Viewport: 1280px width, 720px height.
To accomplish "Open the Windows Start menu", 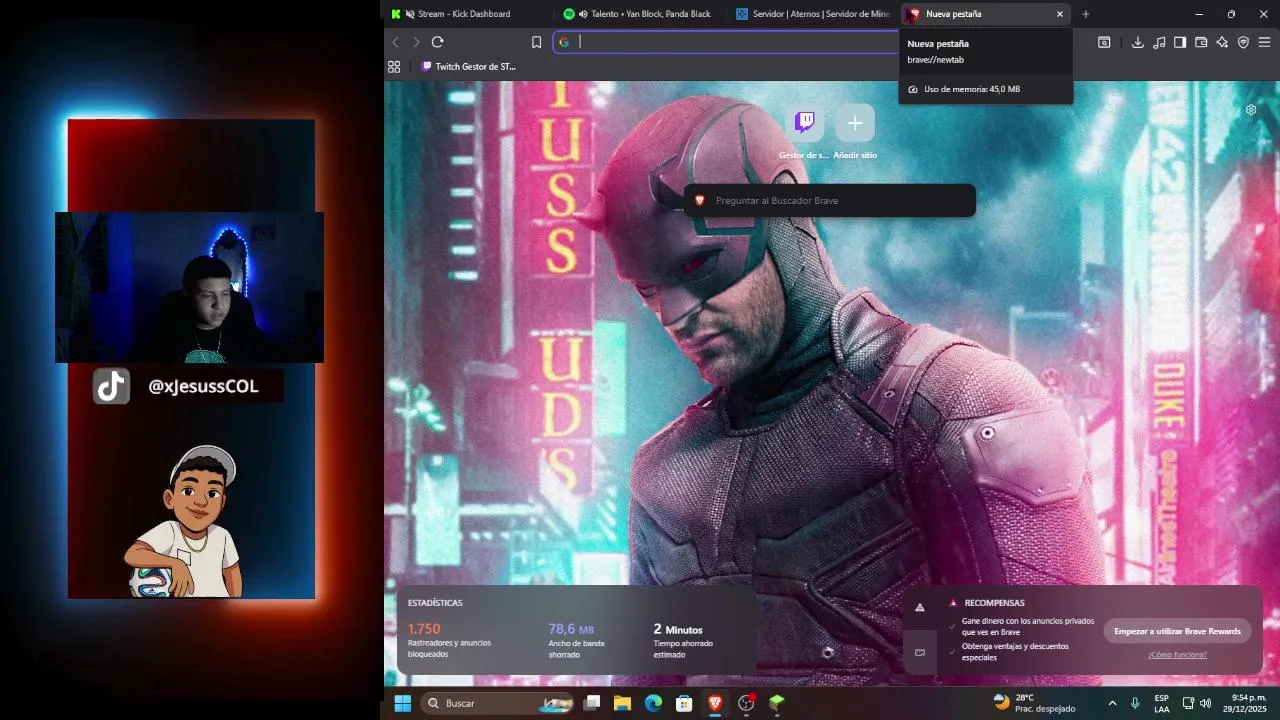I will click(x=402, y=703).
